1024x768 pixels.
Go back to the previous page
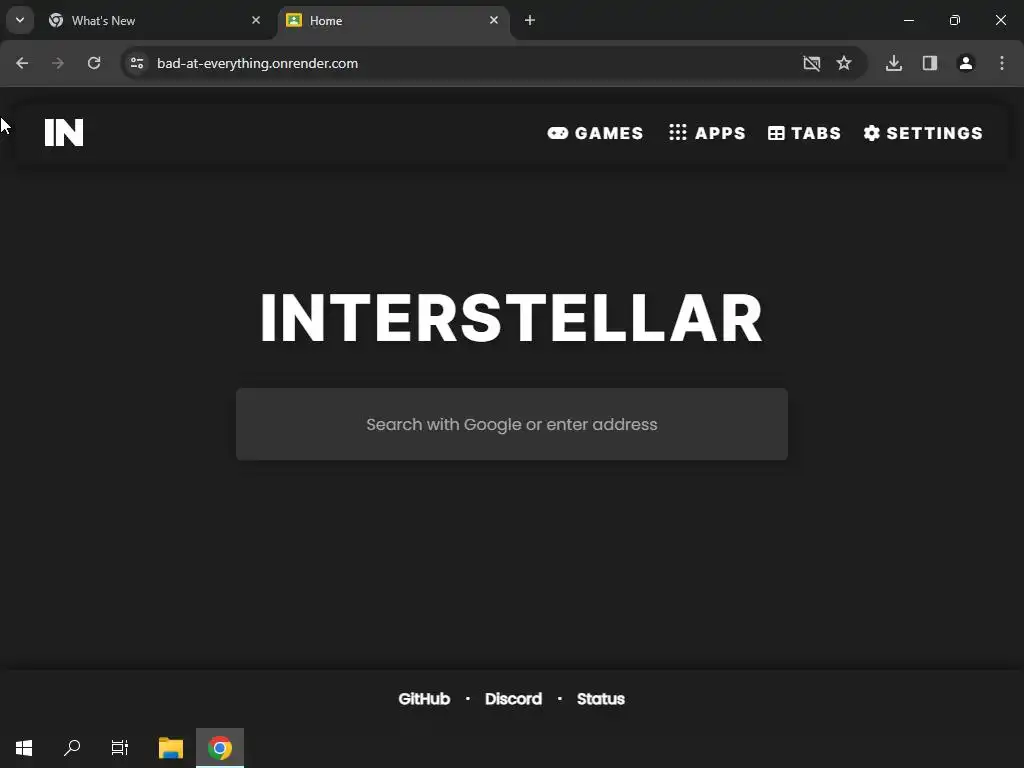pyautogui.click(x=22, y=63)
